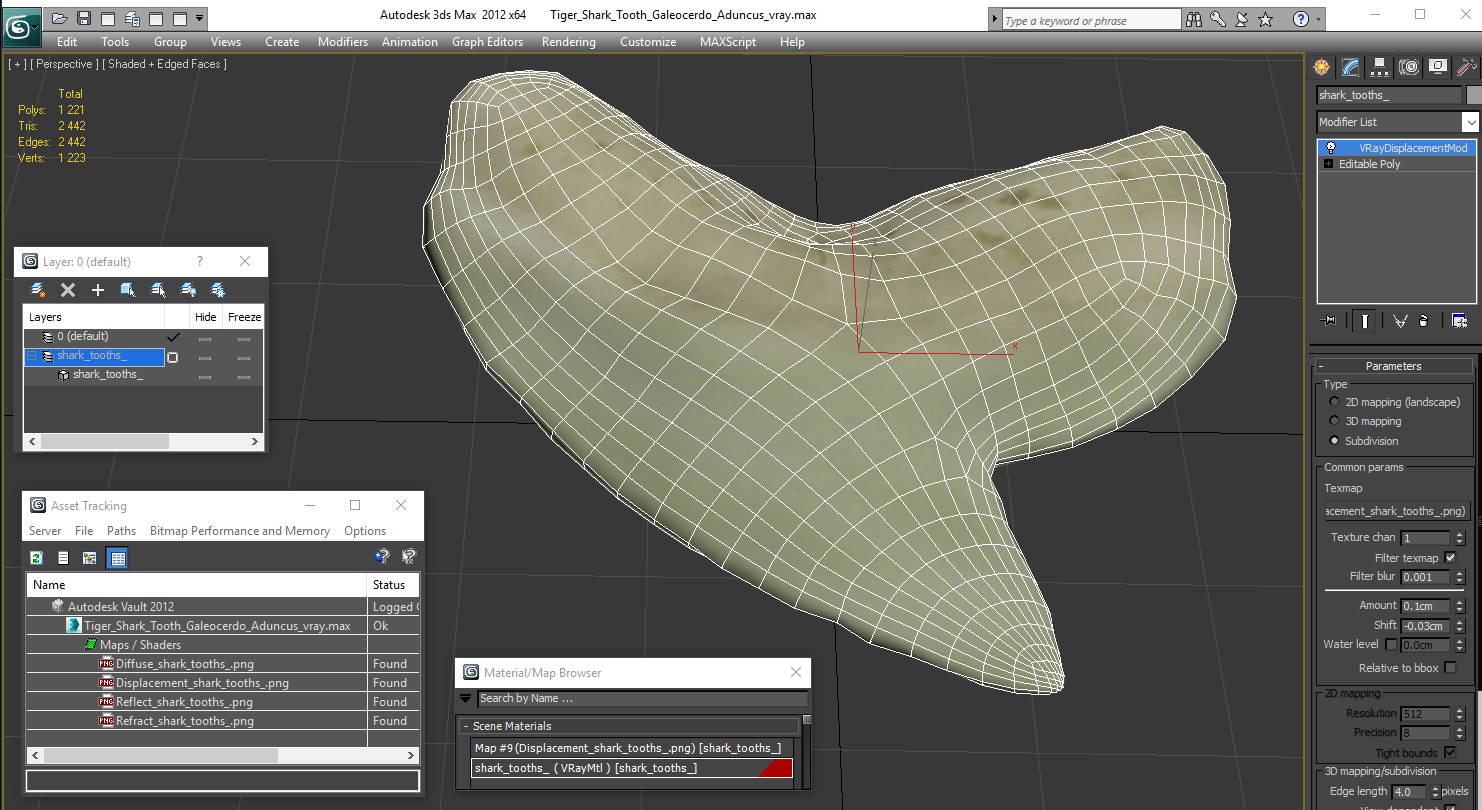Viewport: 1482px width, 810px height.
Task: Open Paths menu in Asset Tracking
Action: [121, 531]
